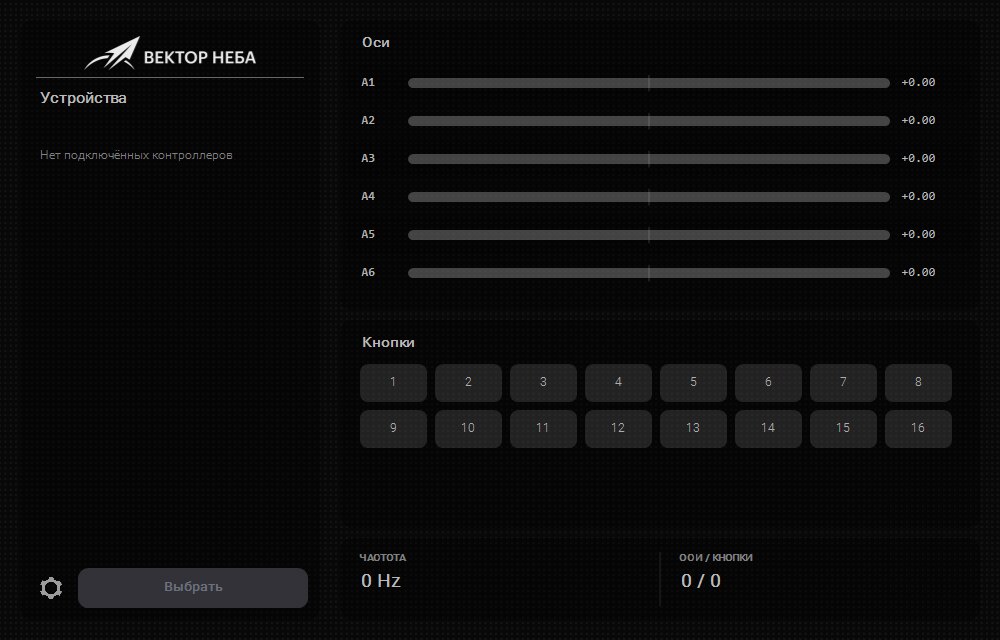
Task: Click the A1 axis slider bar
Action: tap(649, 83)
